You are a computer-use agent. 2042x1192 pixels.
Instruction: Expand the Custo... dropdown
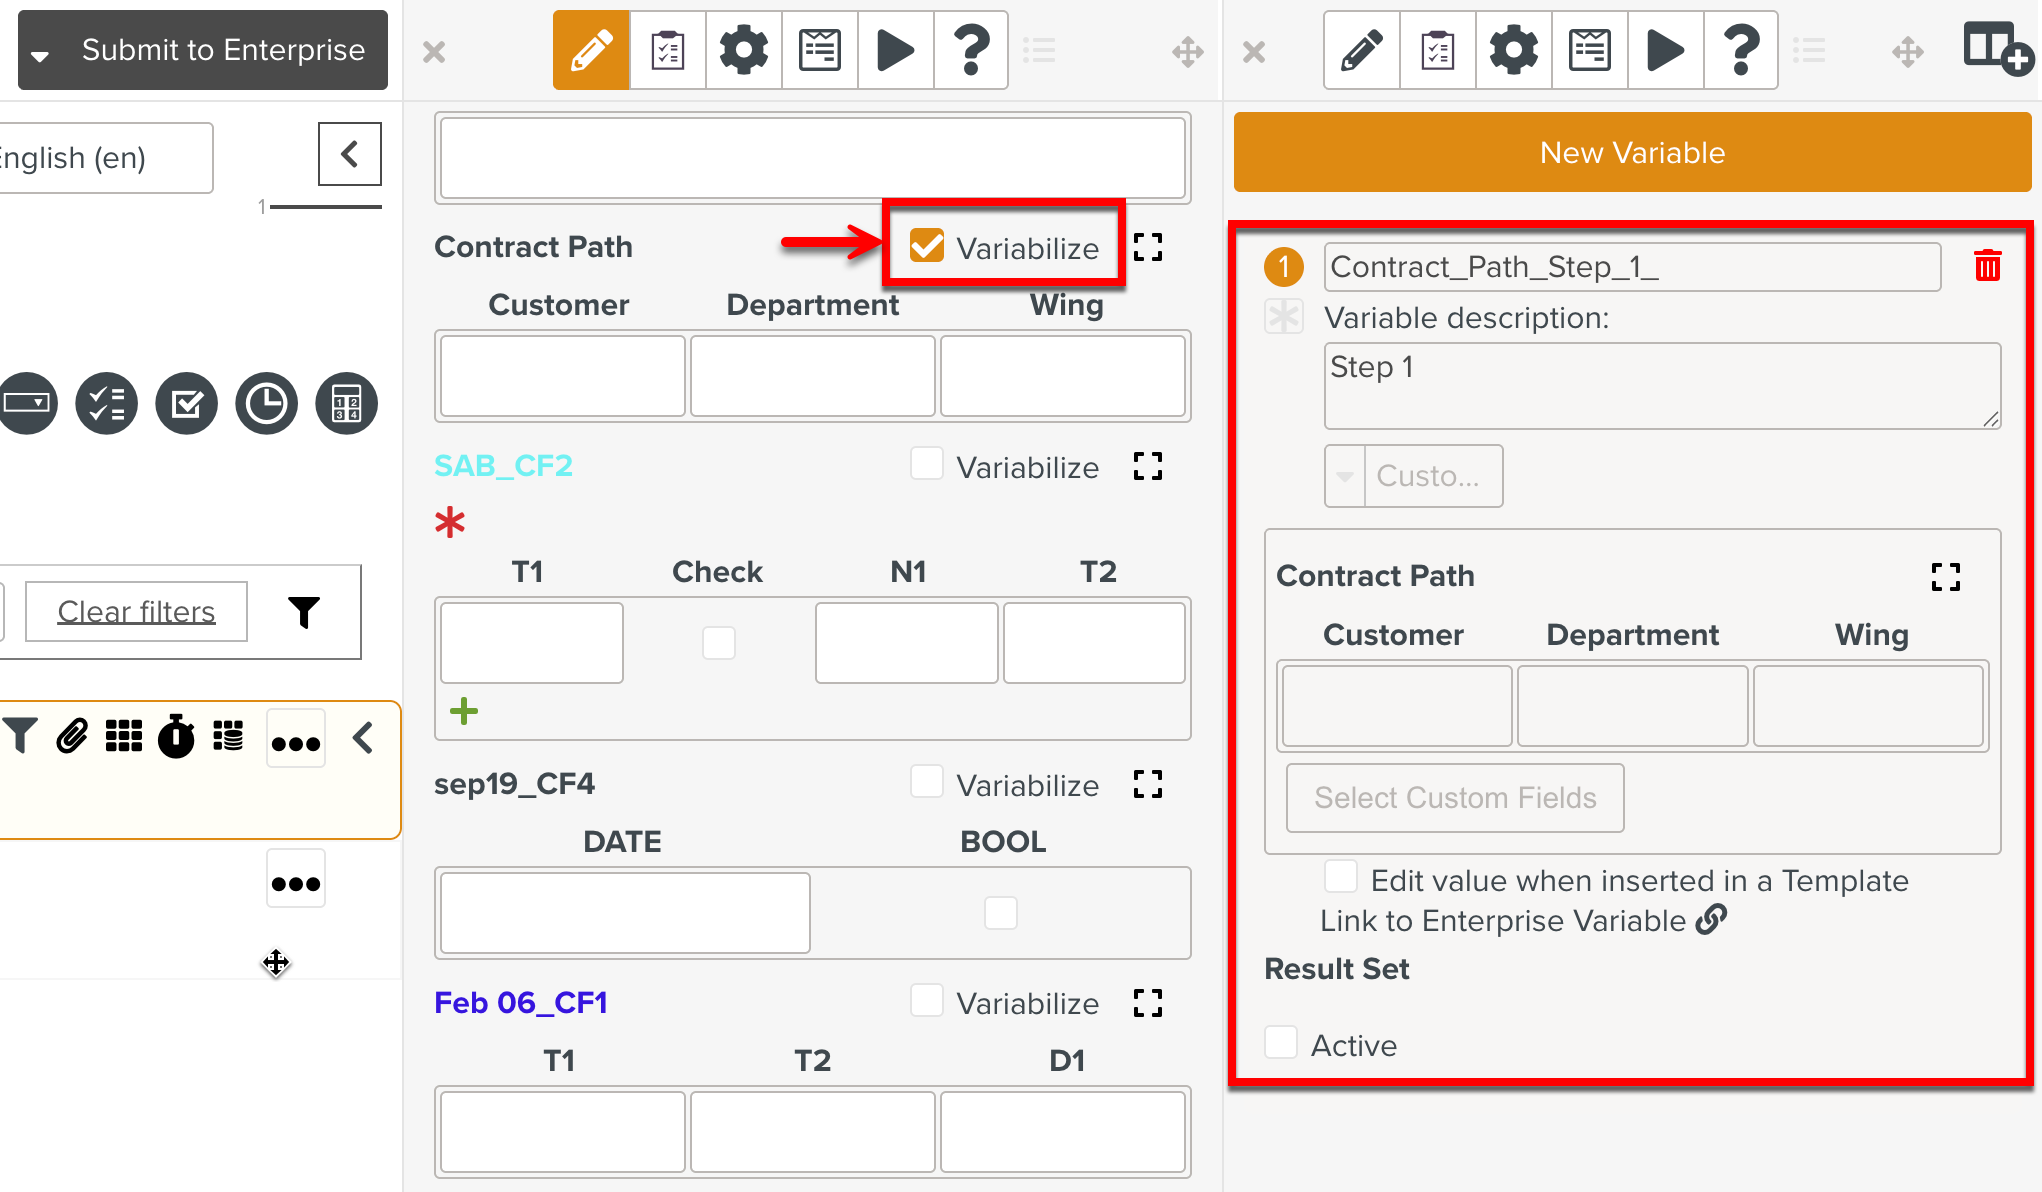(1345, 476)
